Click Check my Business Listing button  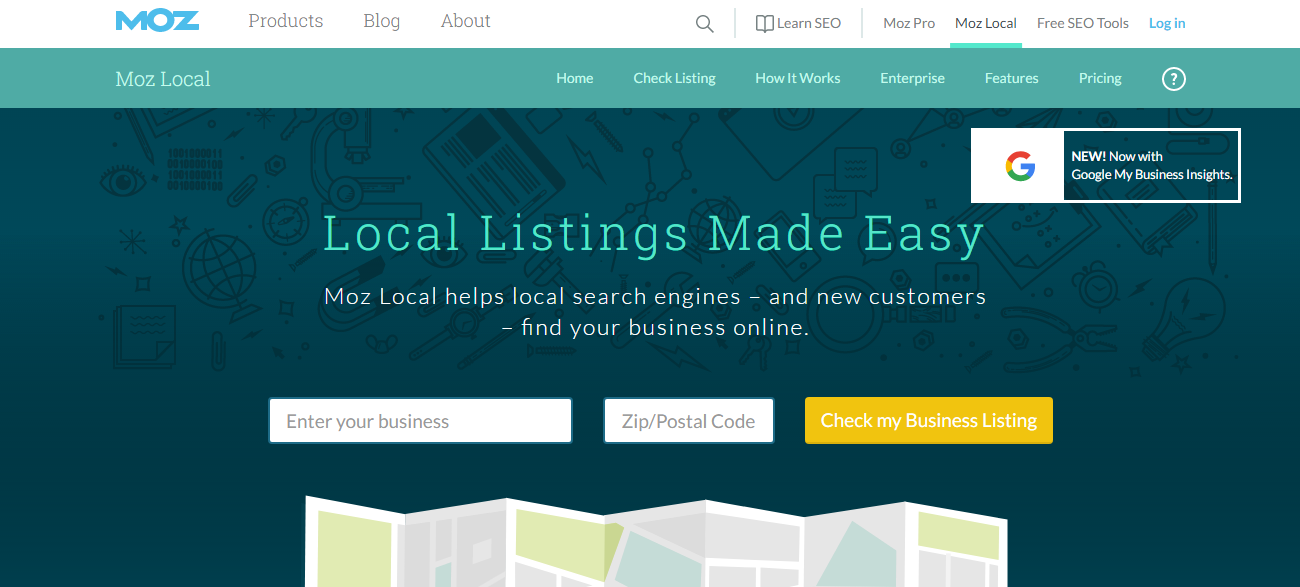929,420
